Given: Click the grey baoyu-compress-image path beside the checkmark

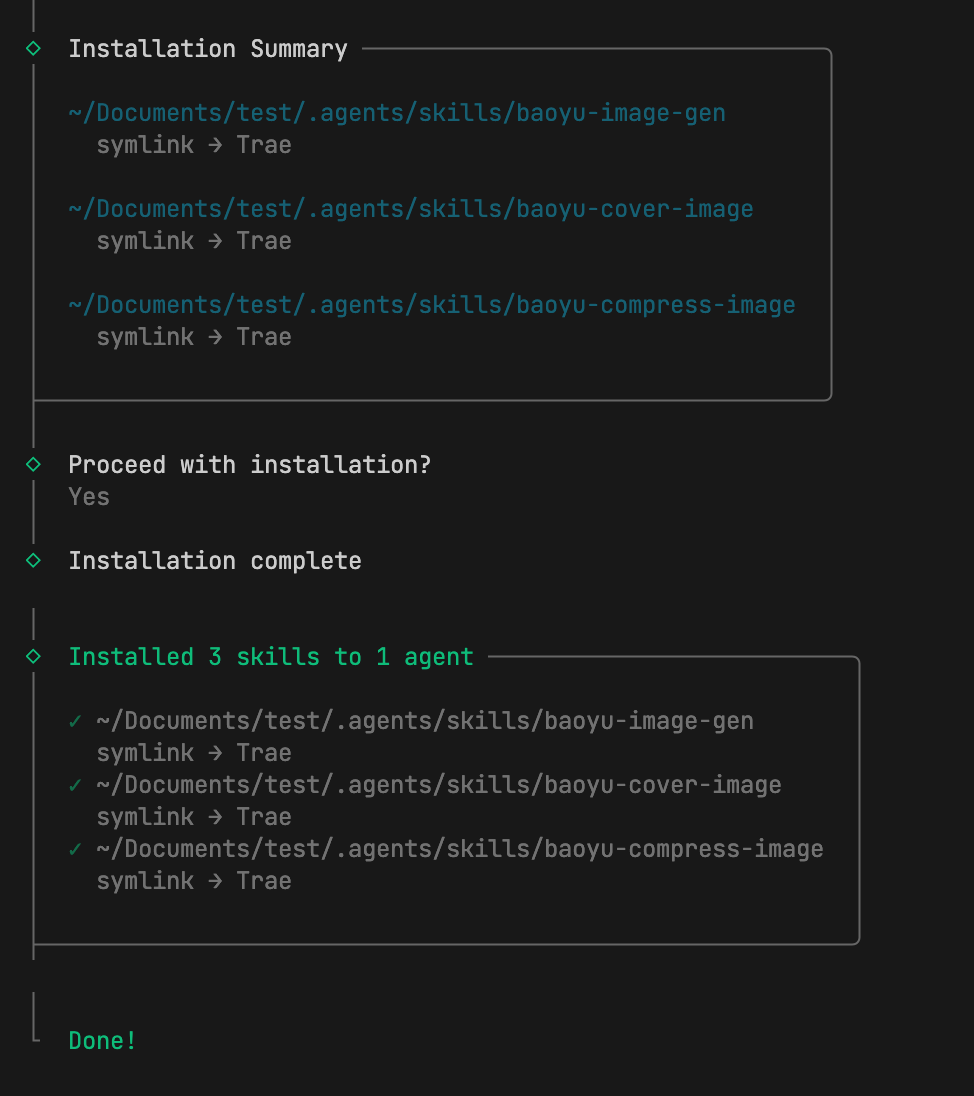Looking at the screenshot, I should click(460, 849).
